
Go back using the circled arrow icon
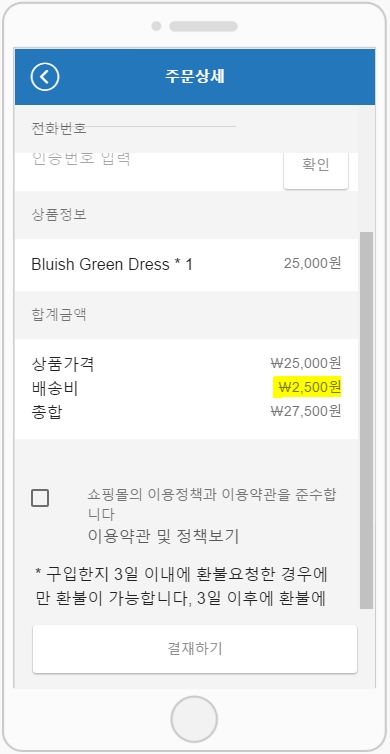[45, 77]
